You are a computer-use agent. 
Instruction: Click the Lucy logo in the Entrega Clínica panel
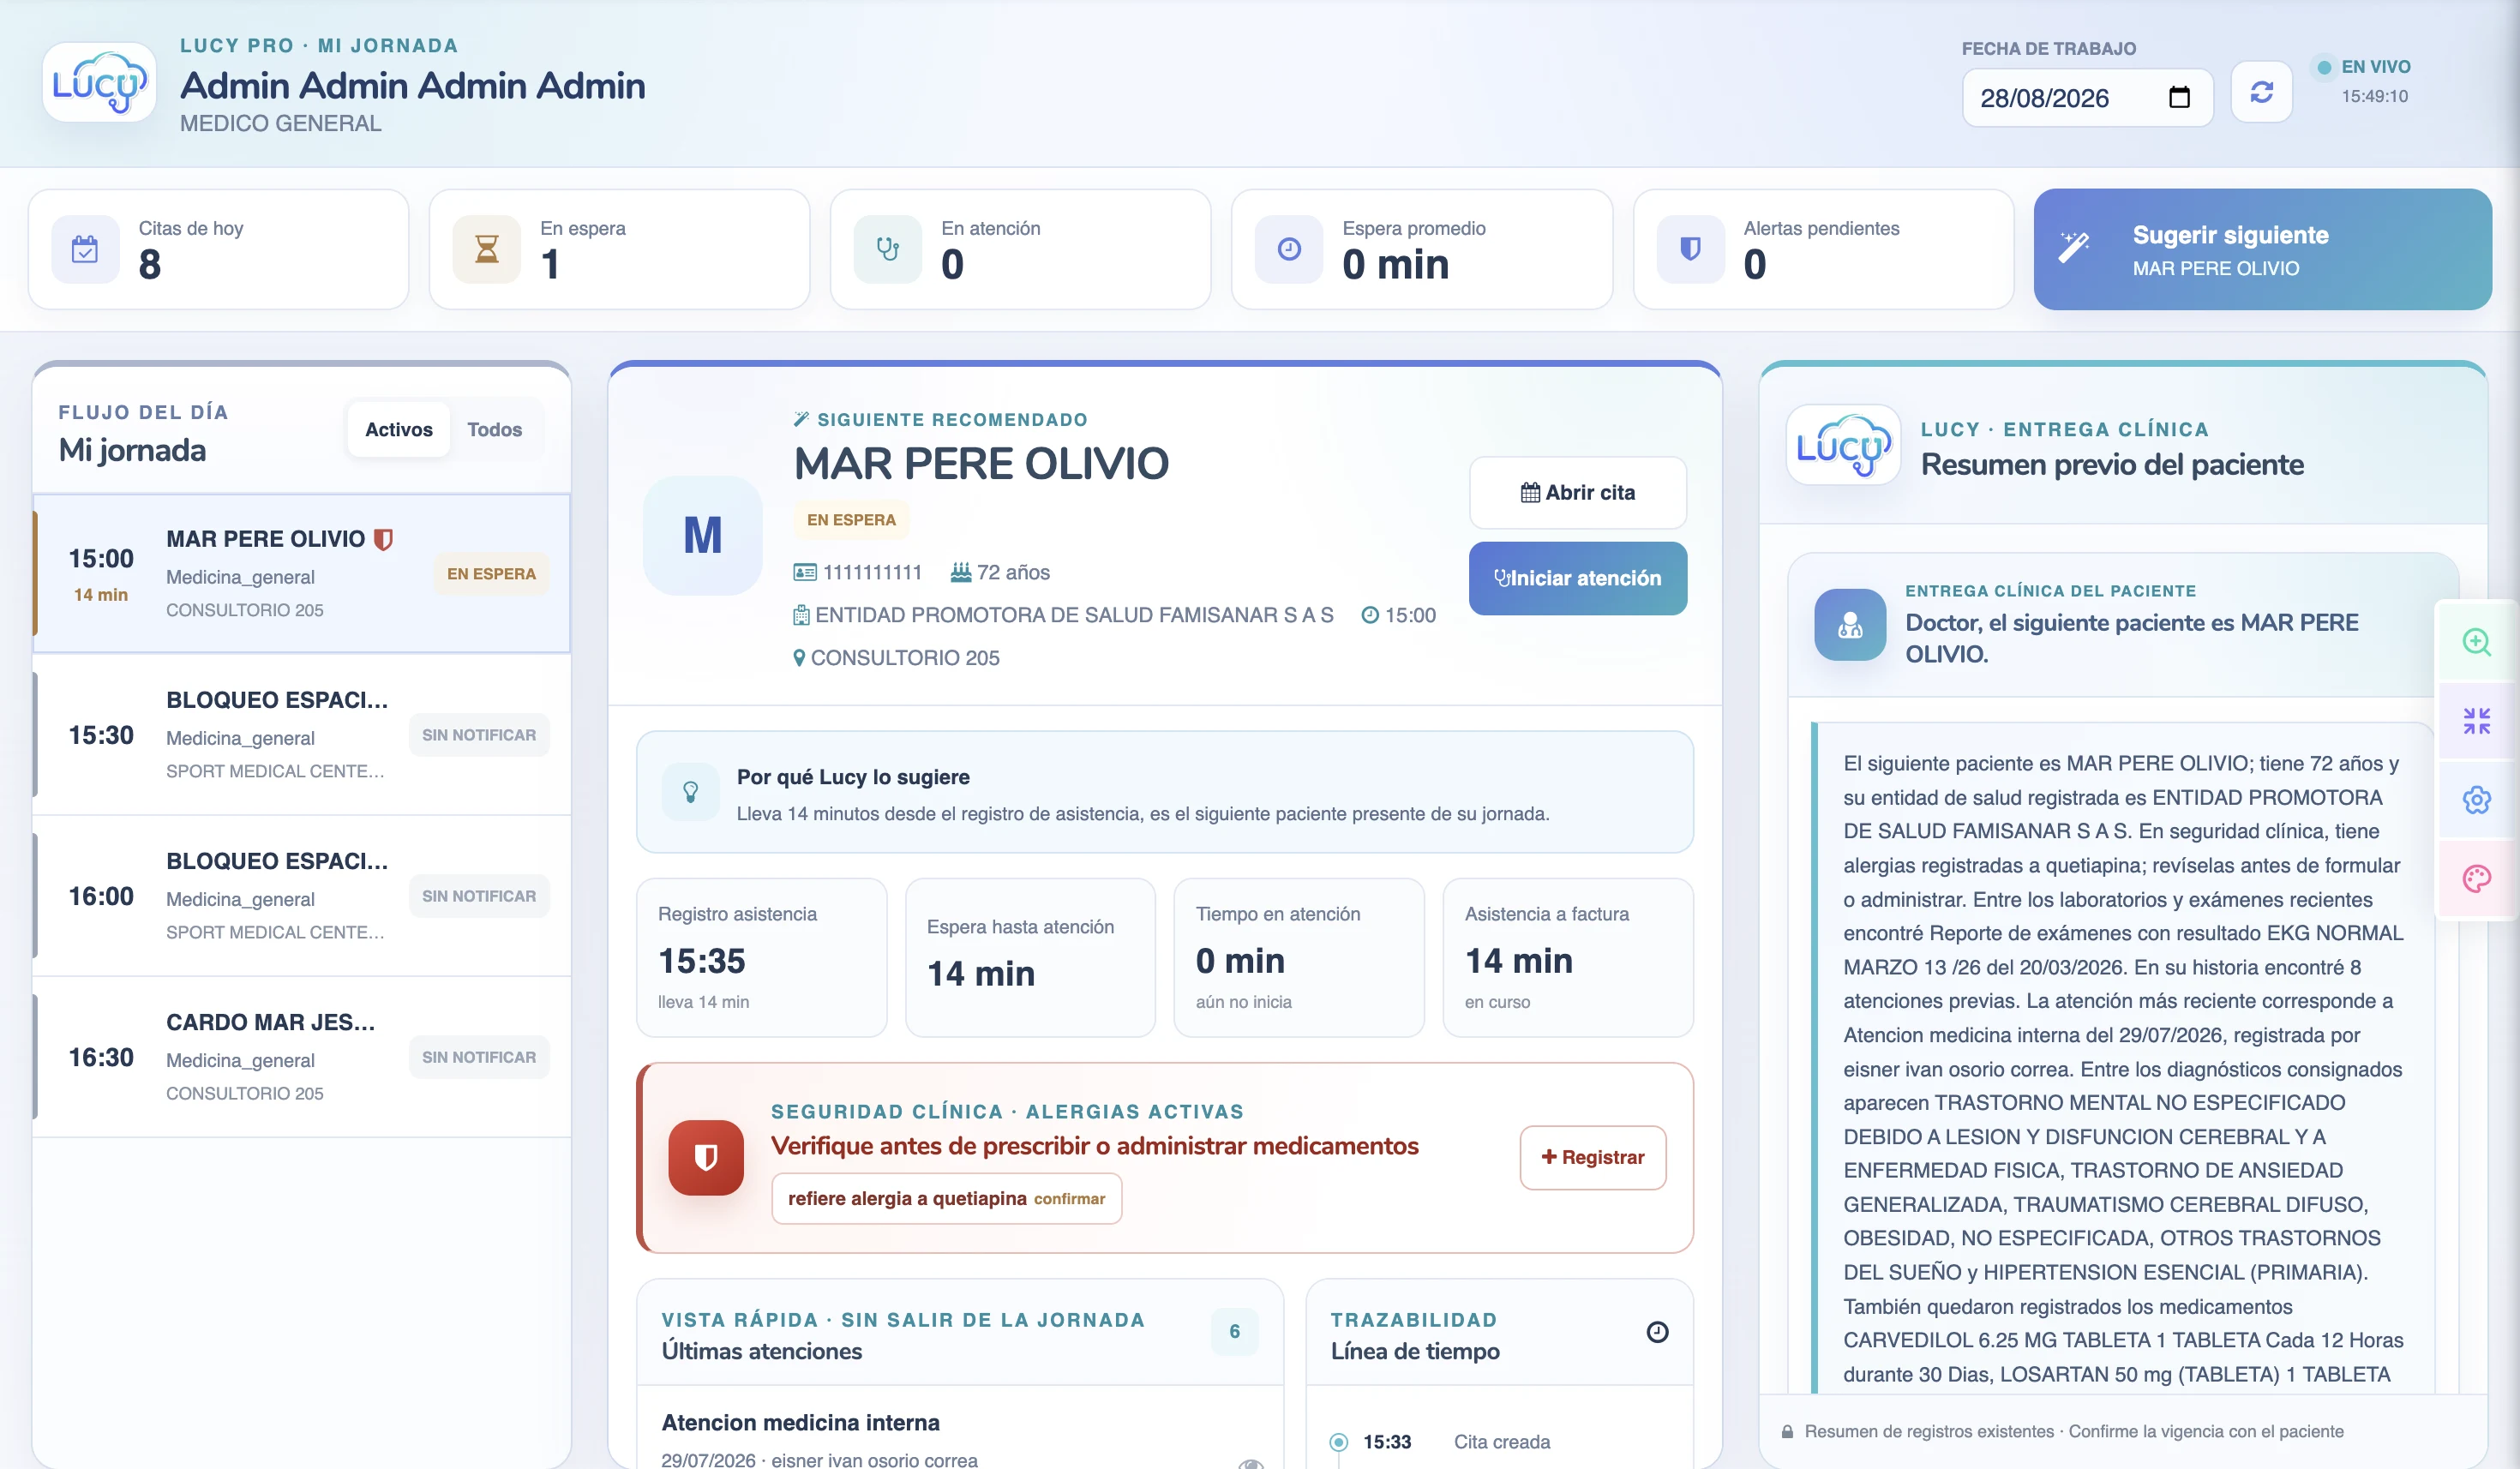coord(1843,445)
